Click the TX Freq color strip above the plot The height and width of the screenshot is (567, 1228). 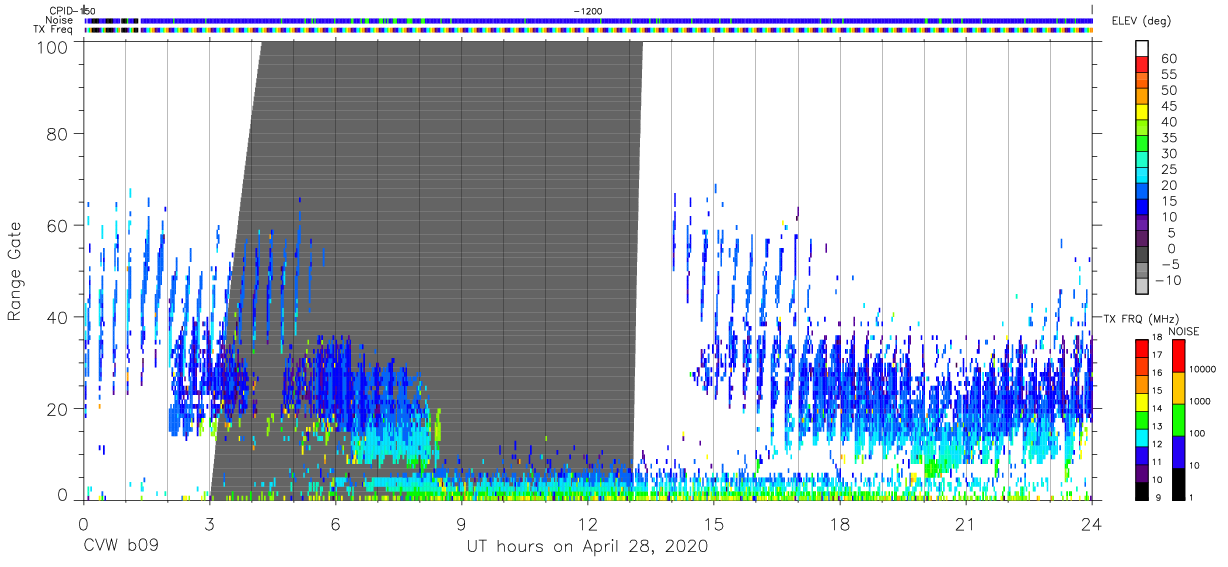point(588,30)
